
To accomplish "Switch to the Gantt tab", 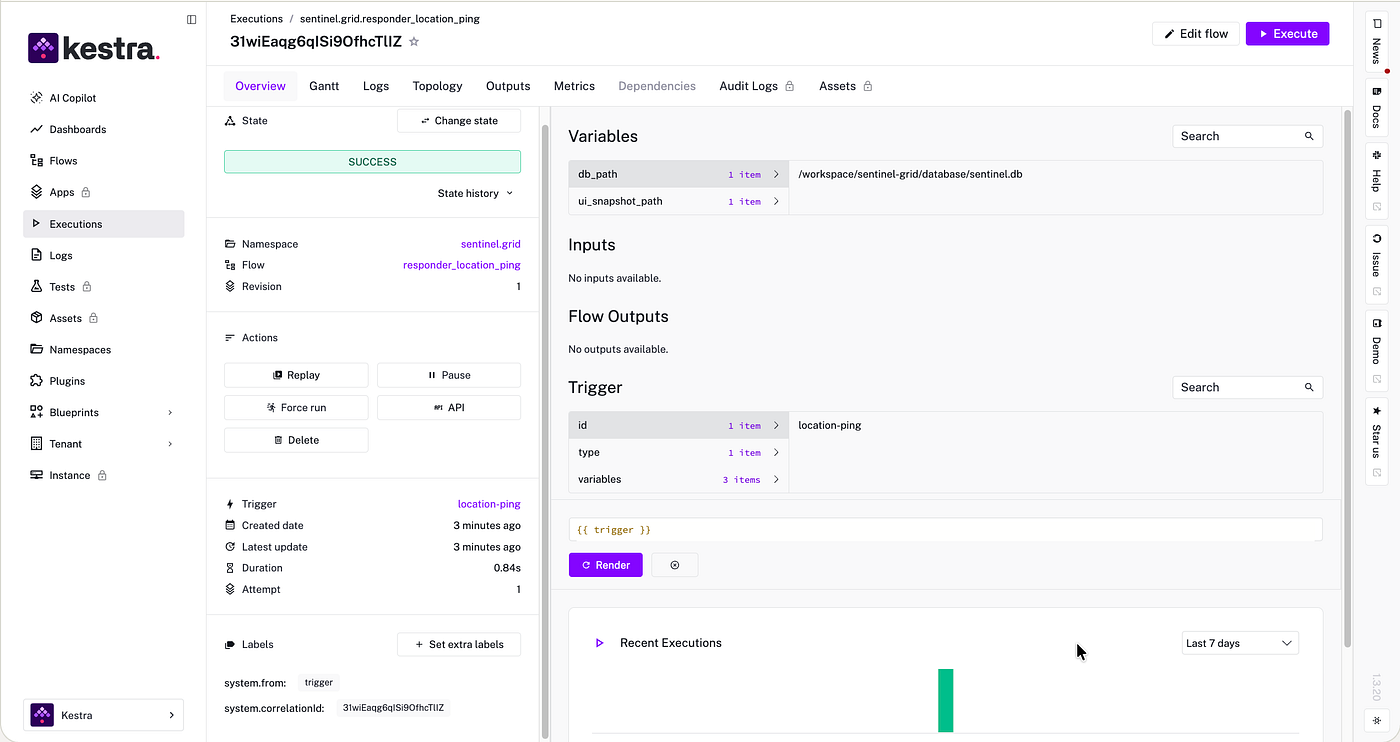I will tap(324, 86).
